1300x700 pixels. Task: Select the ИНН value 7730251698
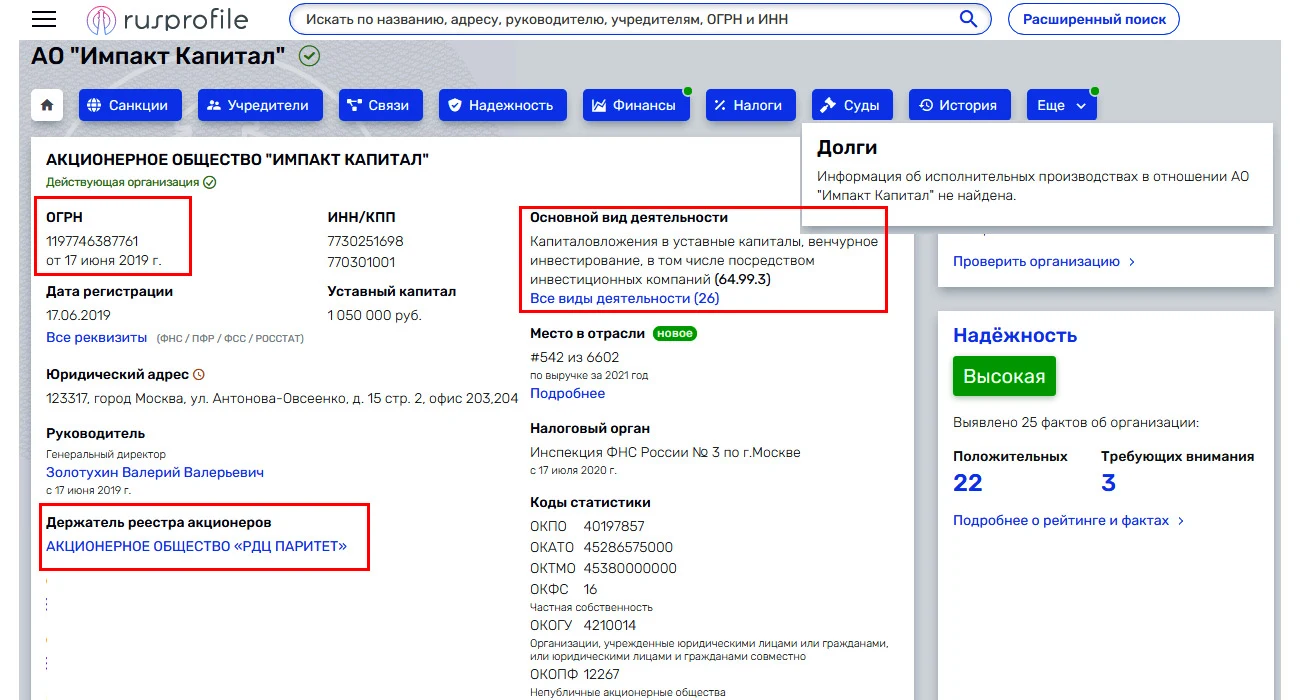[365, 241]
